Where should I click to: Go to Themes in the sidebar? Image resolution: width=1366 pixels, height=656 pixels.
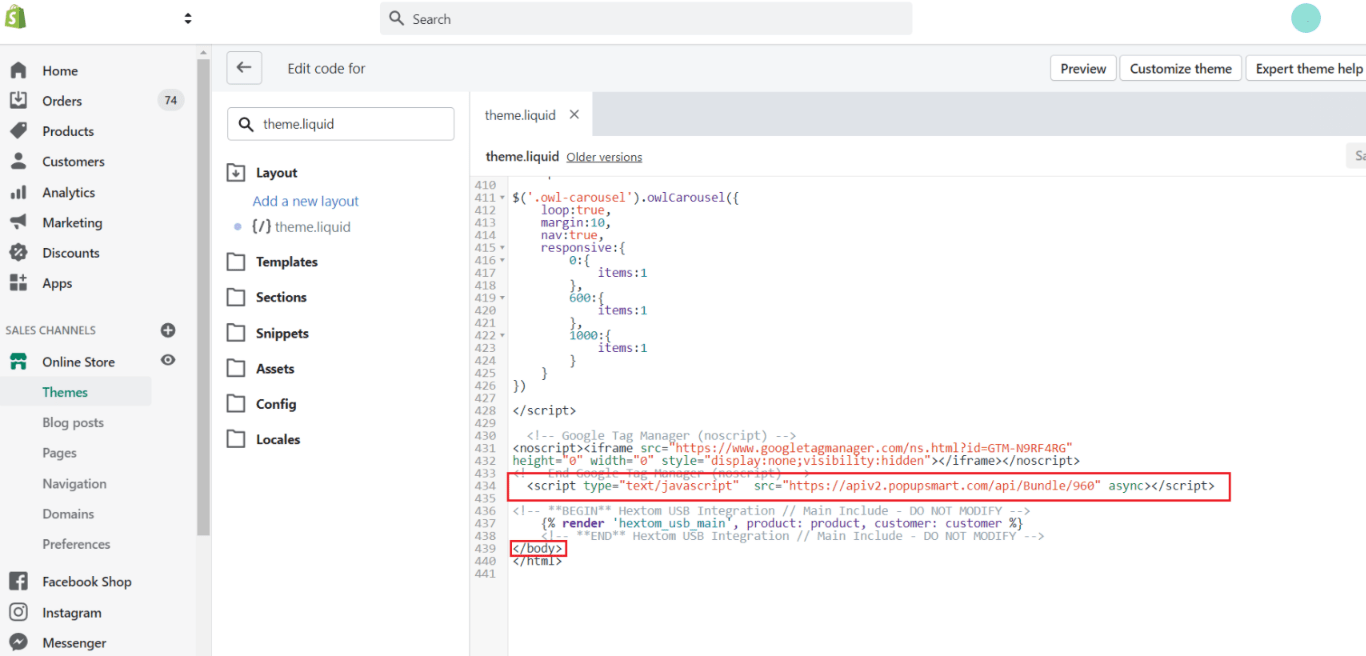(x=64, y=392)
